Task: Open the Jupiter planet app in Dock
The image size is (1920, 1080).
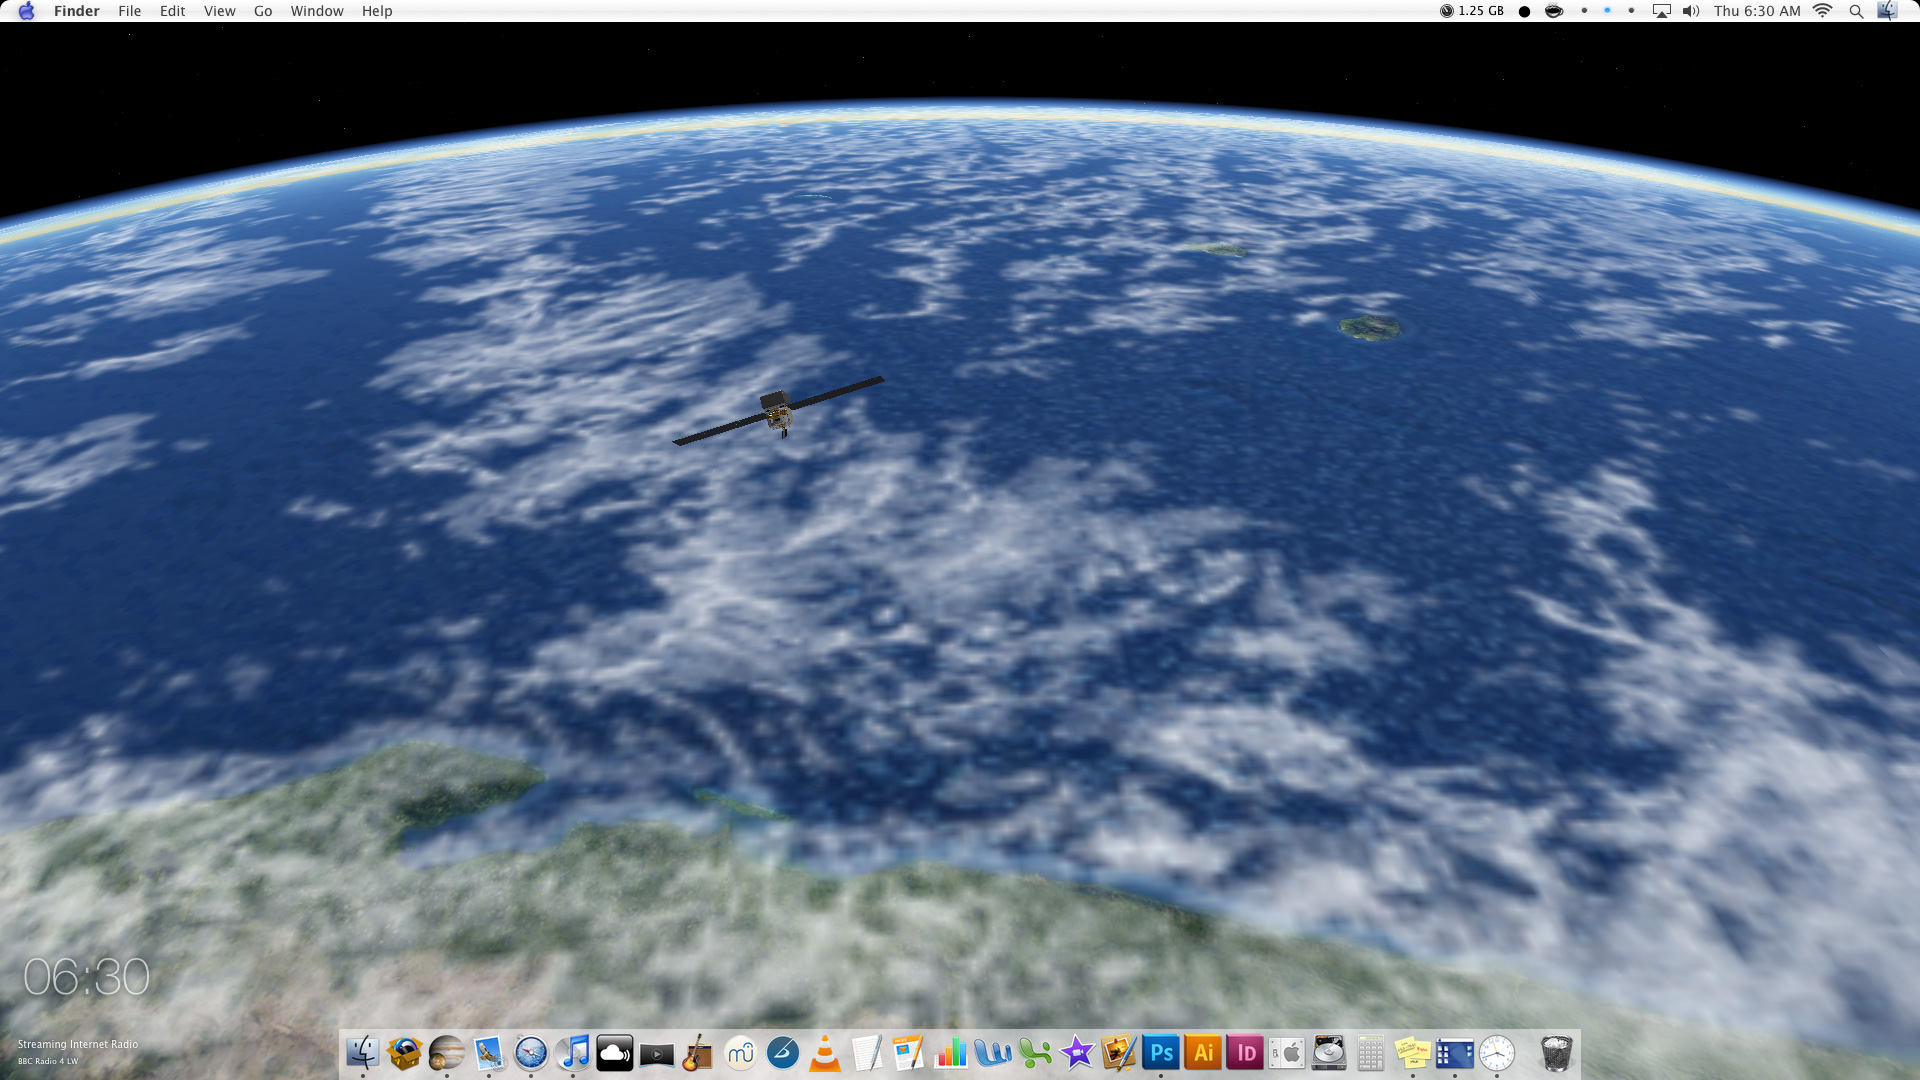Action: coord(447,1053)
